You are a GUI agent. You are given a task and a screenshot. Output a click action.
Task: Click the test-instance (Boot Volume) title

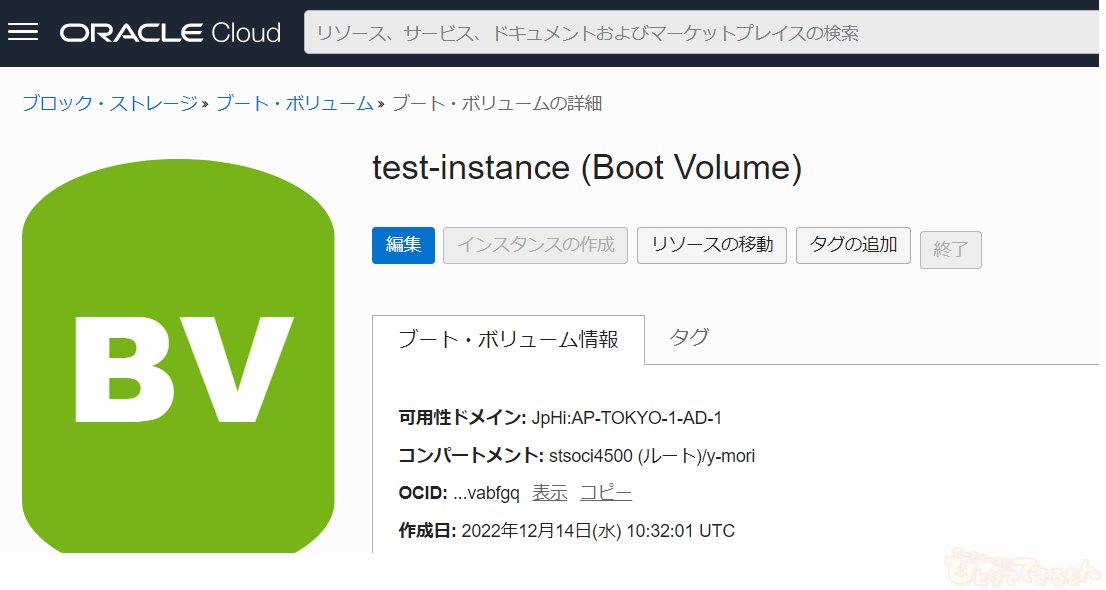(587, 168)
